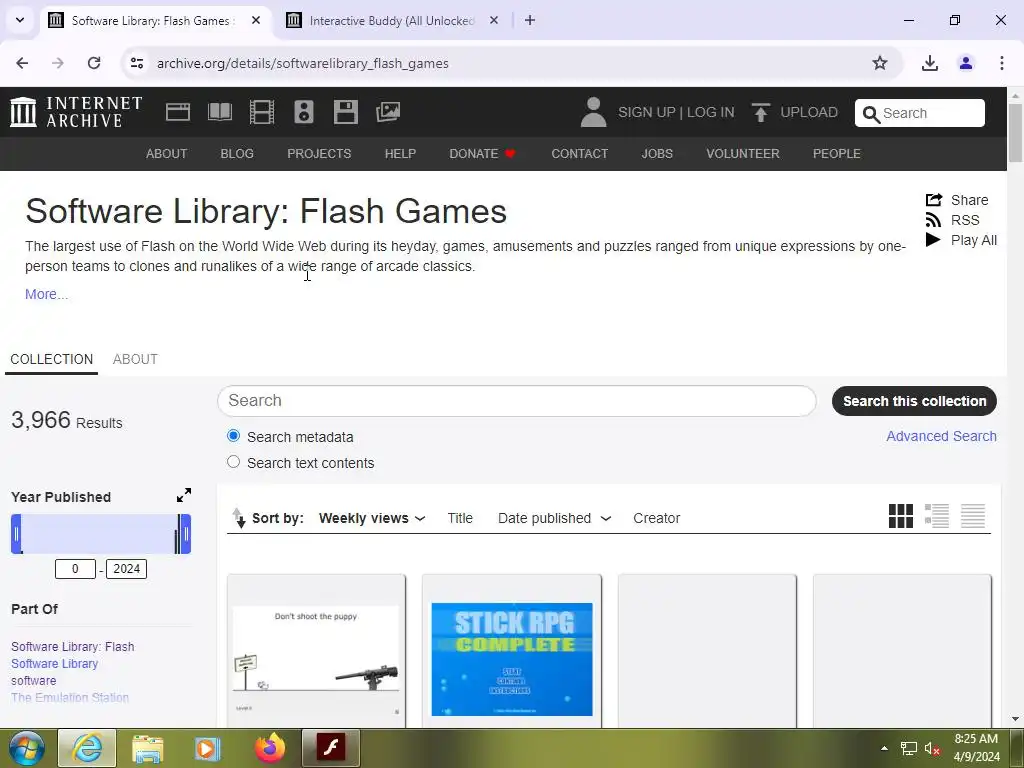Reload the page
The width and height of the screenshot is (1024, 768).
point(94,63)
